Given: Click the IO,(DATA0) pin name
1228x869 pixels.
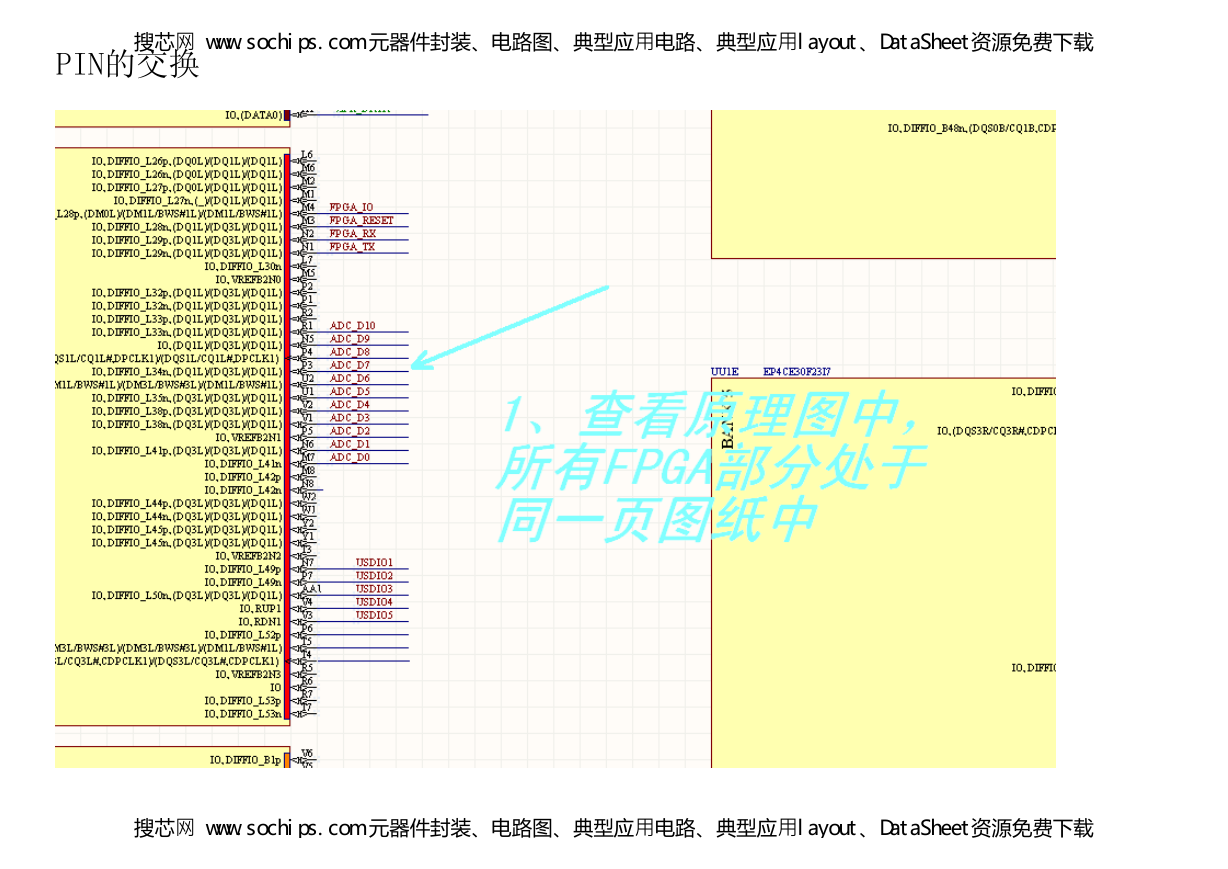Looking at the screenshot, I should (254, 116).
